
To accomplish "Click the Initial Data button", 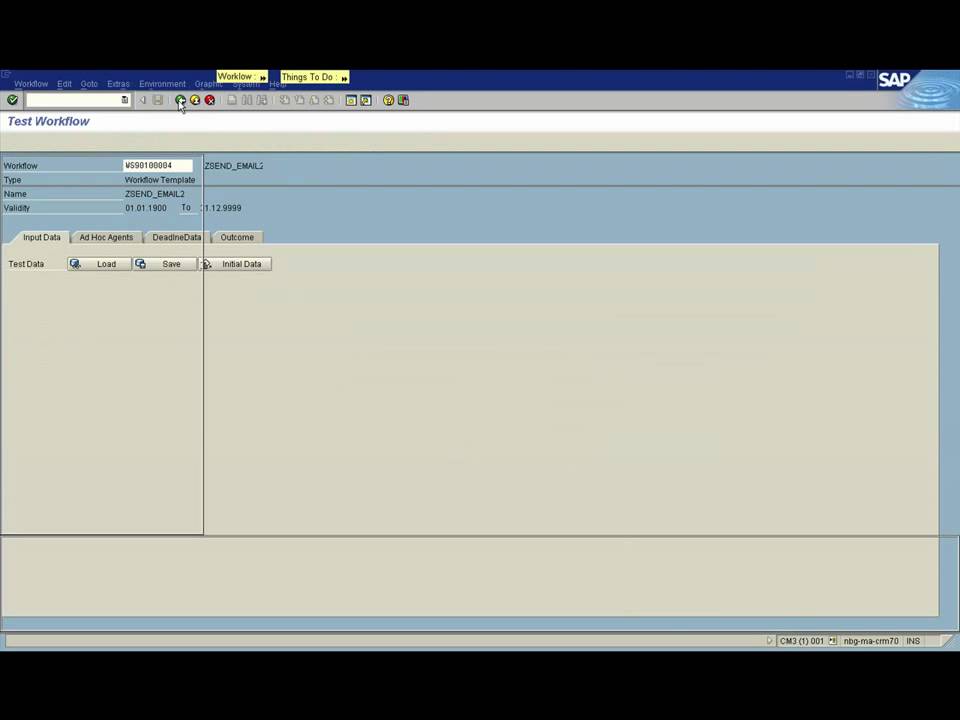I will (x=235, y=264).
